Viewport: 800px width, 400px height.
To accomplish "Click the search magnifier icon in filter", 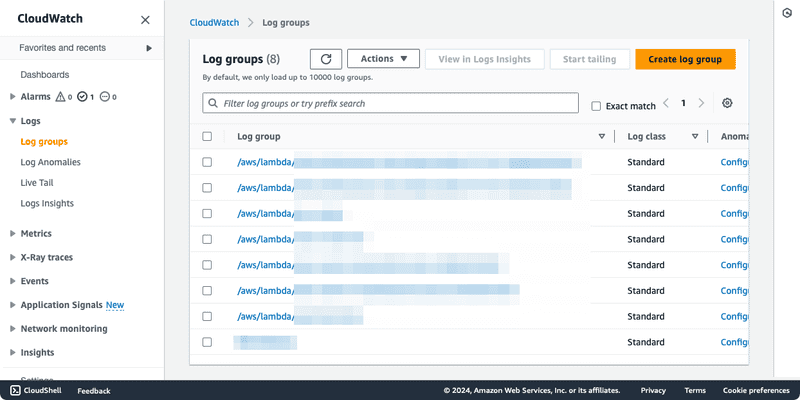I will (213, 103).
